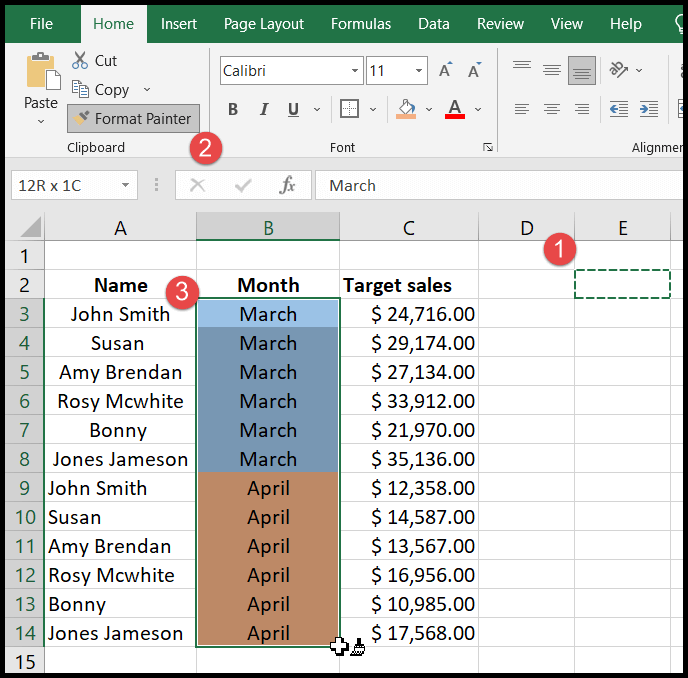688x678 pixels.
Task: Apply the red font color icon
Action: pyautogui.click(x=455, y=109)
